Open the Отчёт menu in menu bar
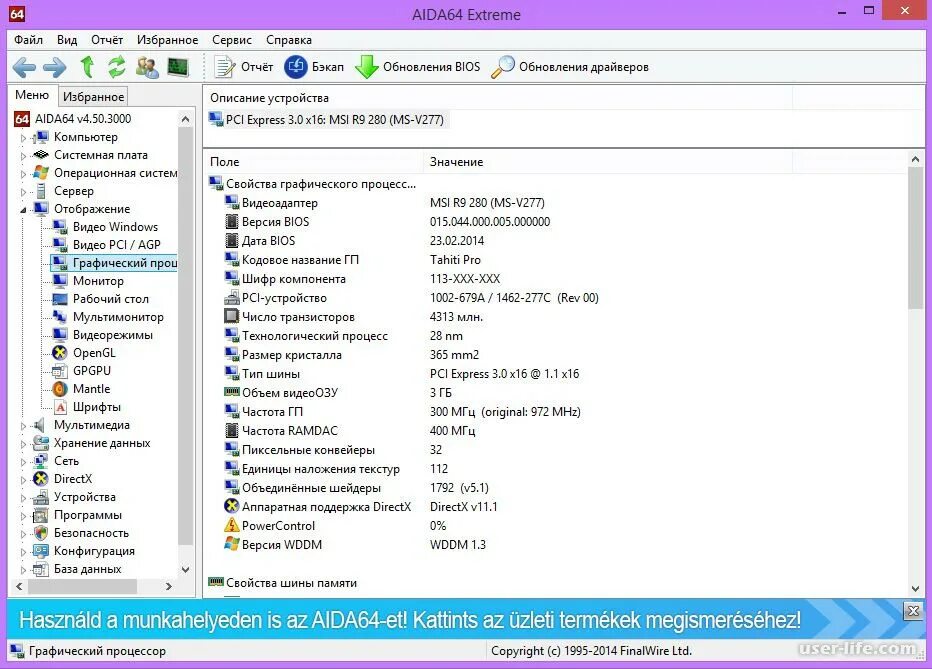932x669 pixels. point(107,40)
